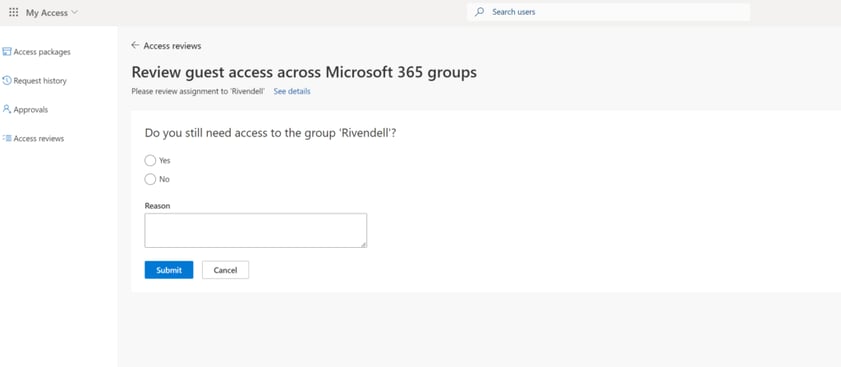
Task: Go to the Approvals menu item
Action: coord(25,109)
